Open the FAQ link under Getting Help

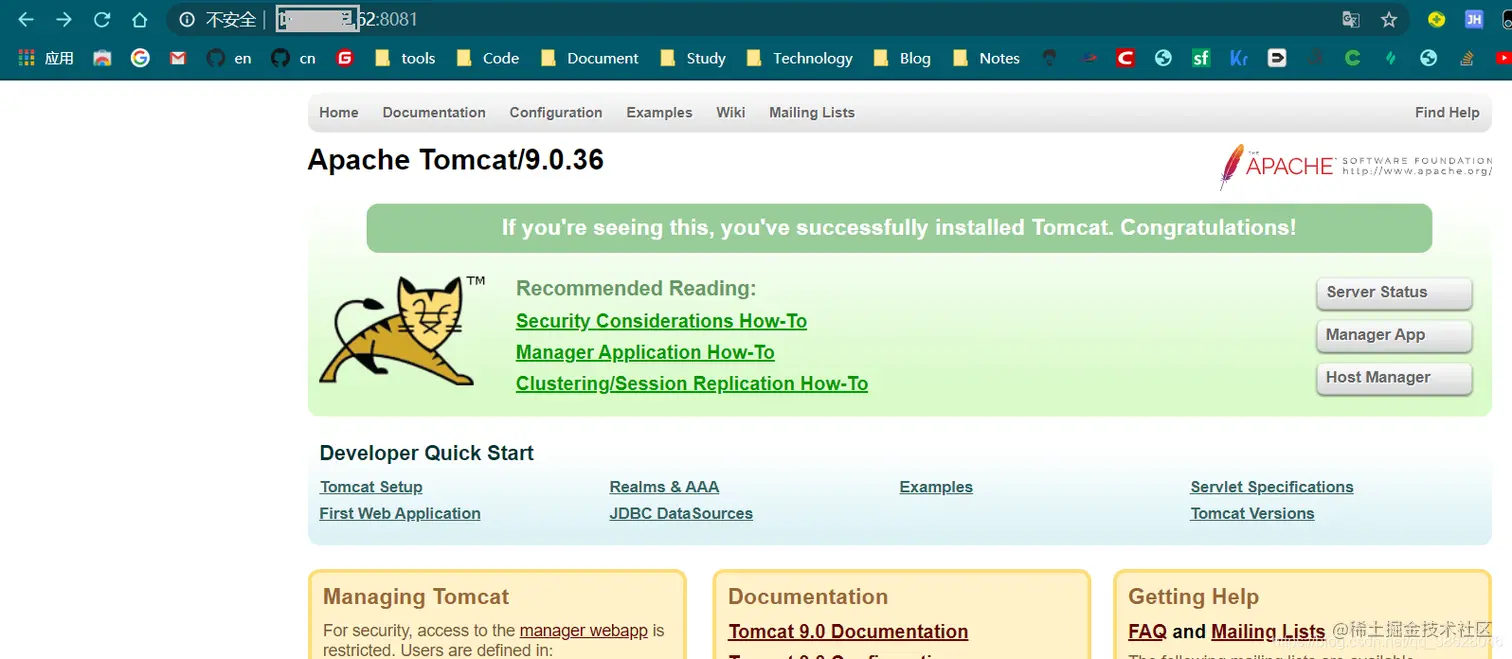tap(1147, 632)
